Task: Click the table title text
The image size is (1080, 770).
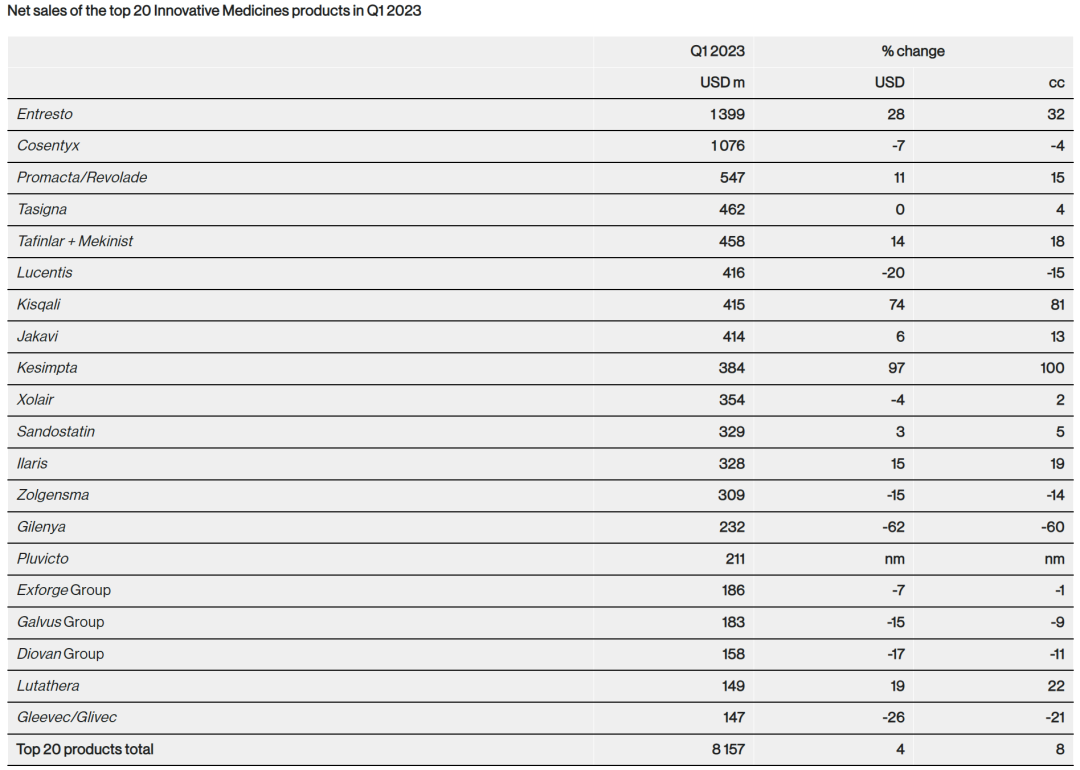Action: [x=214, y=12]
